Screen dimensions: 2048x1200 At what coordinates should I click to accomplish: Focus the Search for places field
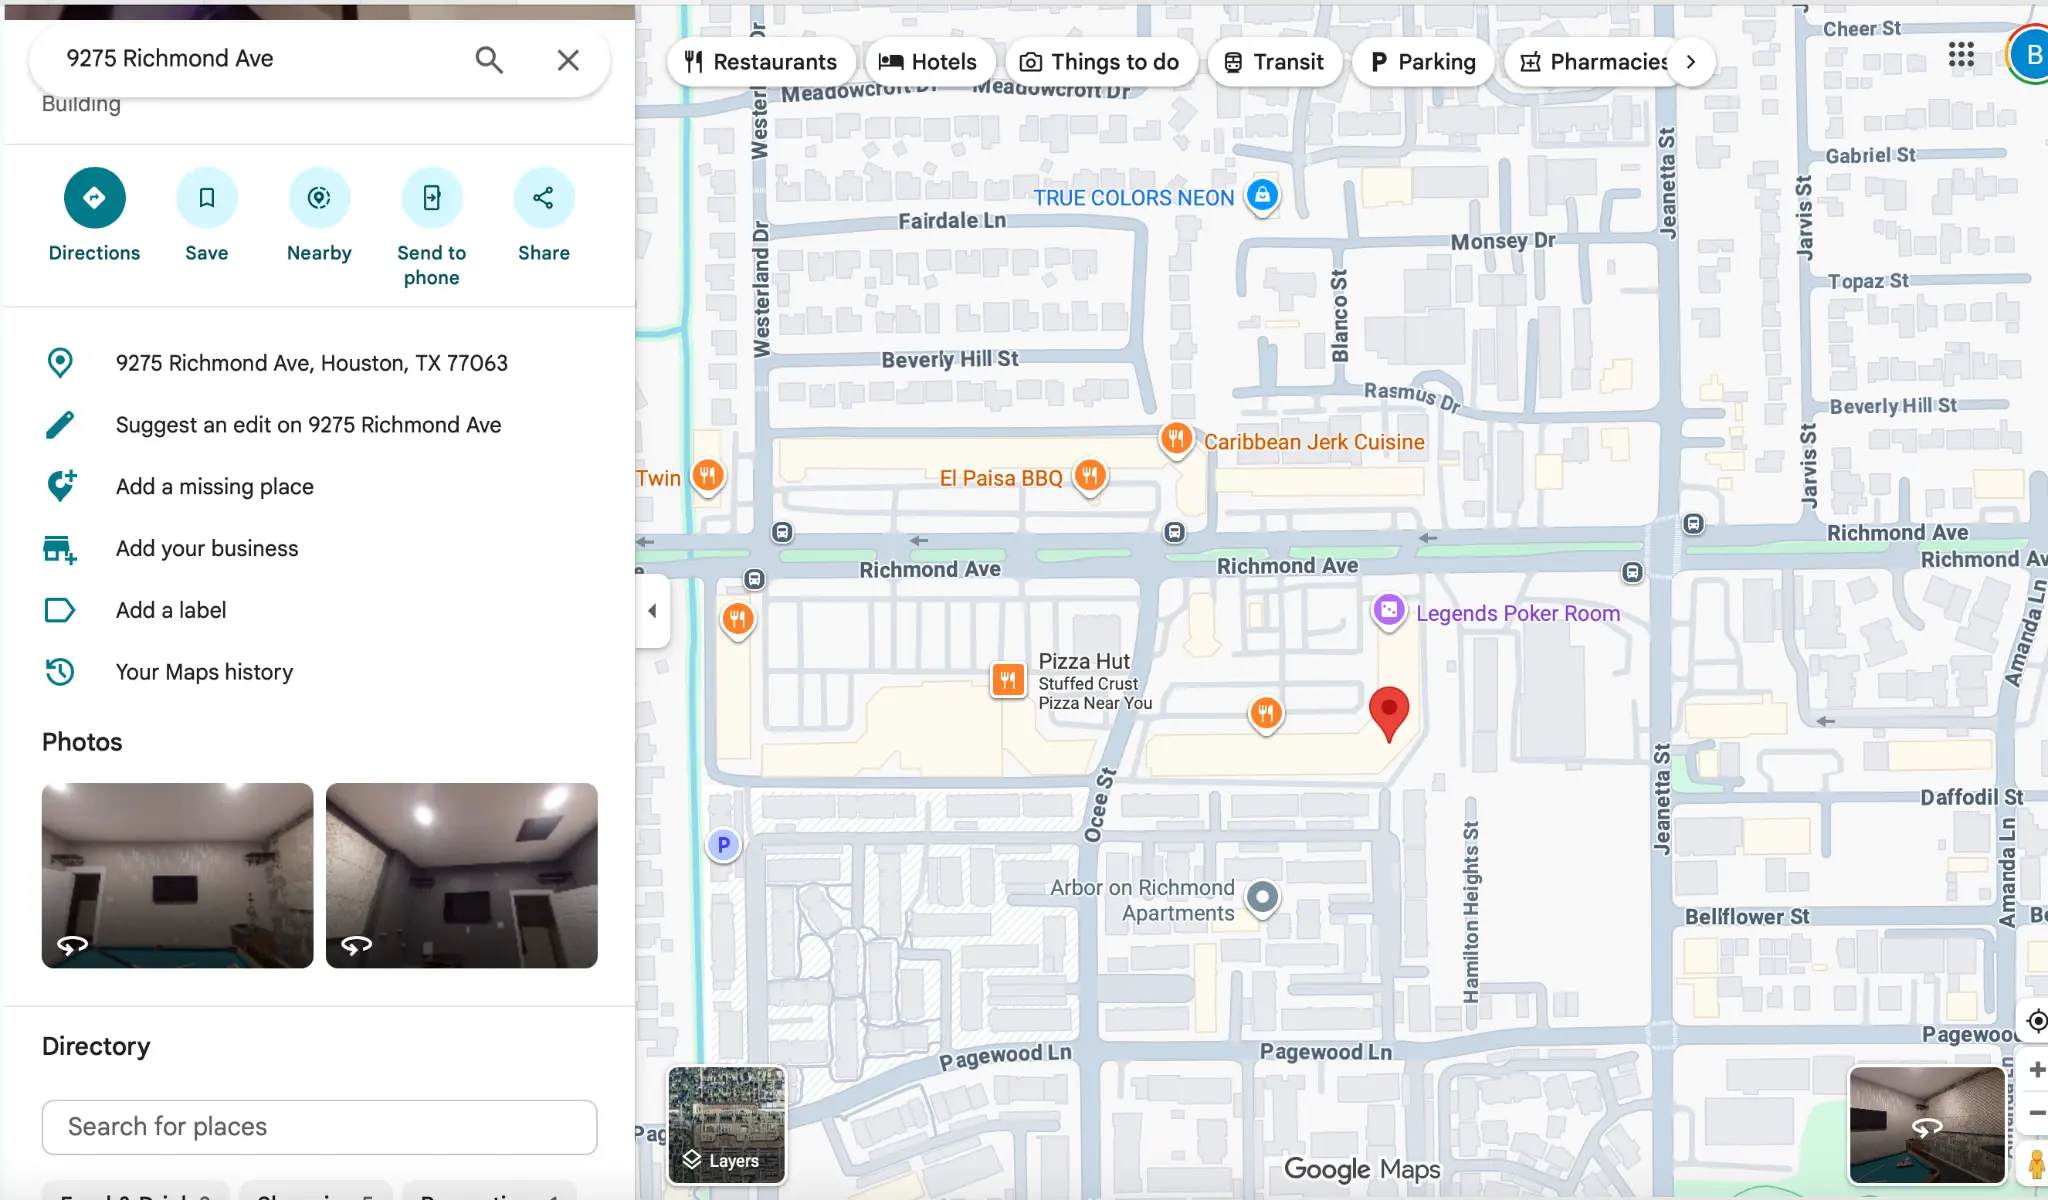(x=319, y=1127)
